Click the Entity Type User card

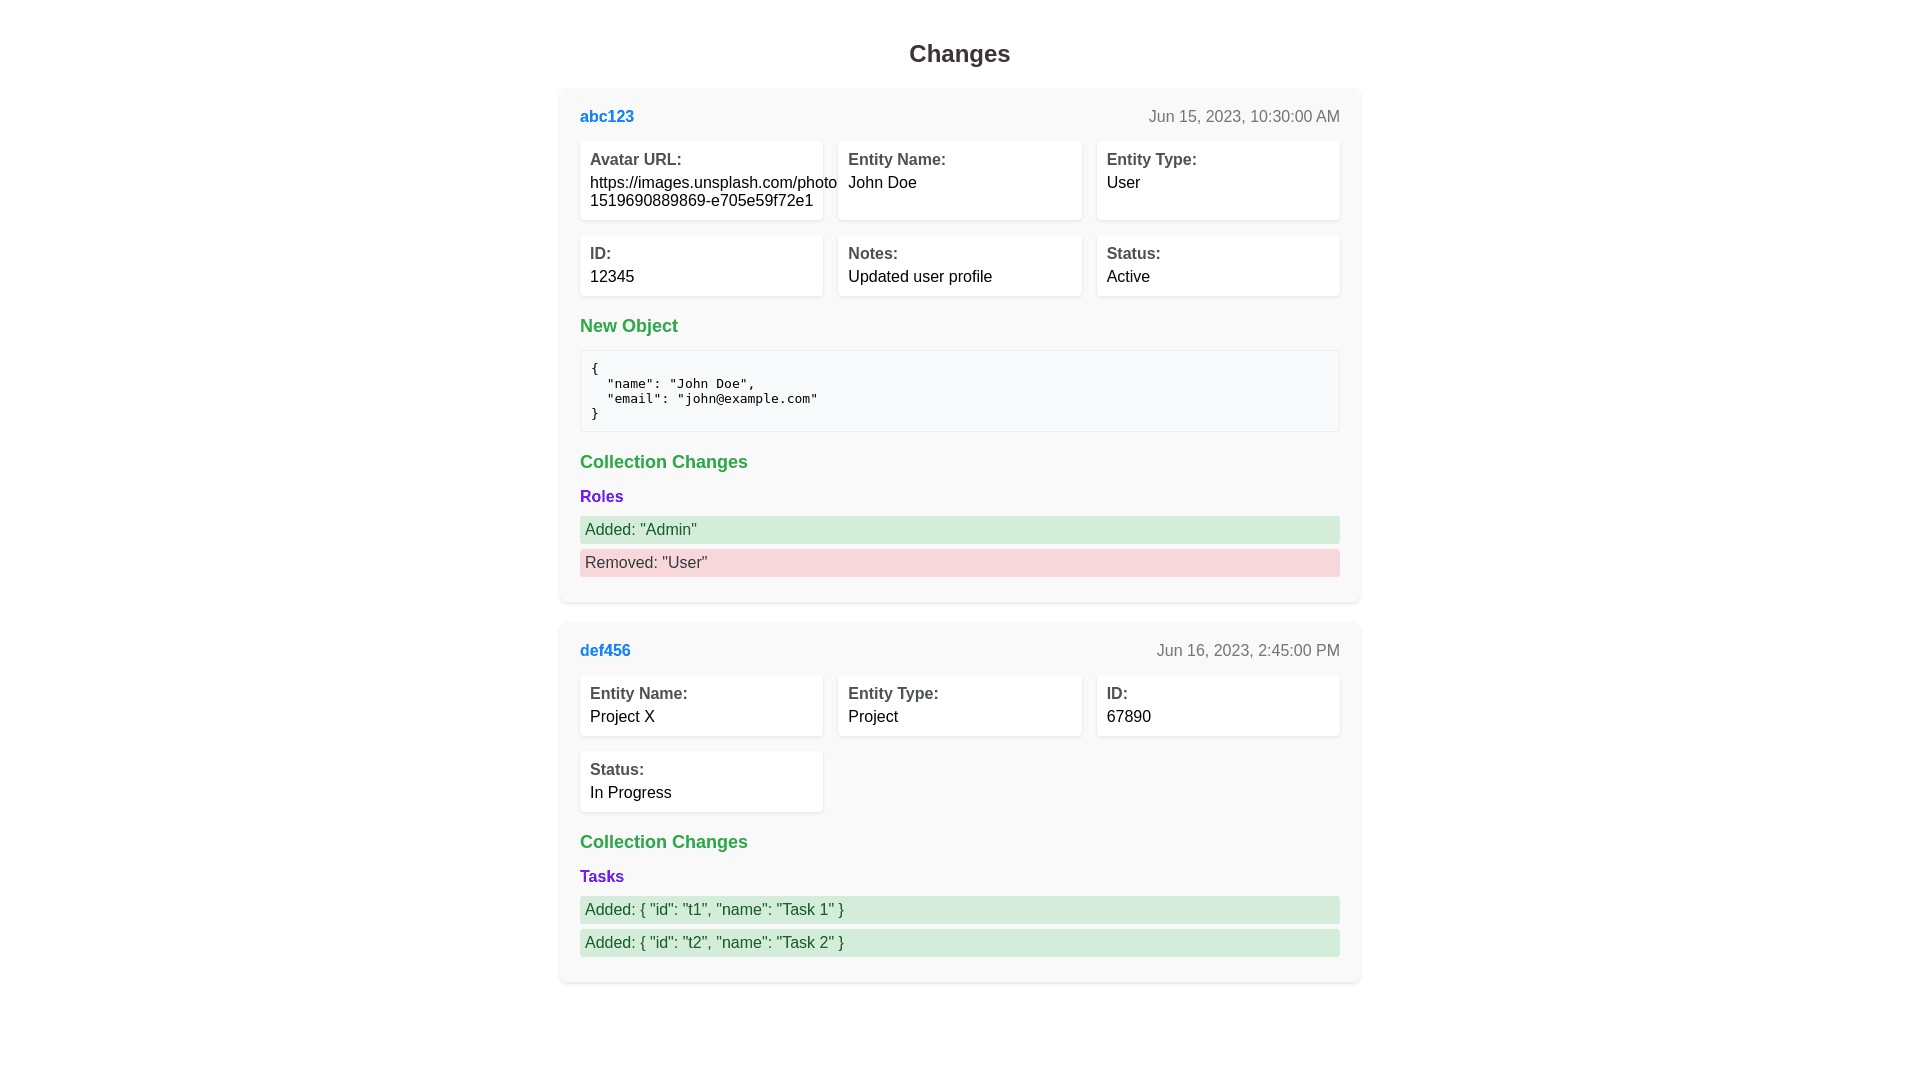[x=1217, y=180]
